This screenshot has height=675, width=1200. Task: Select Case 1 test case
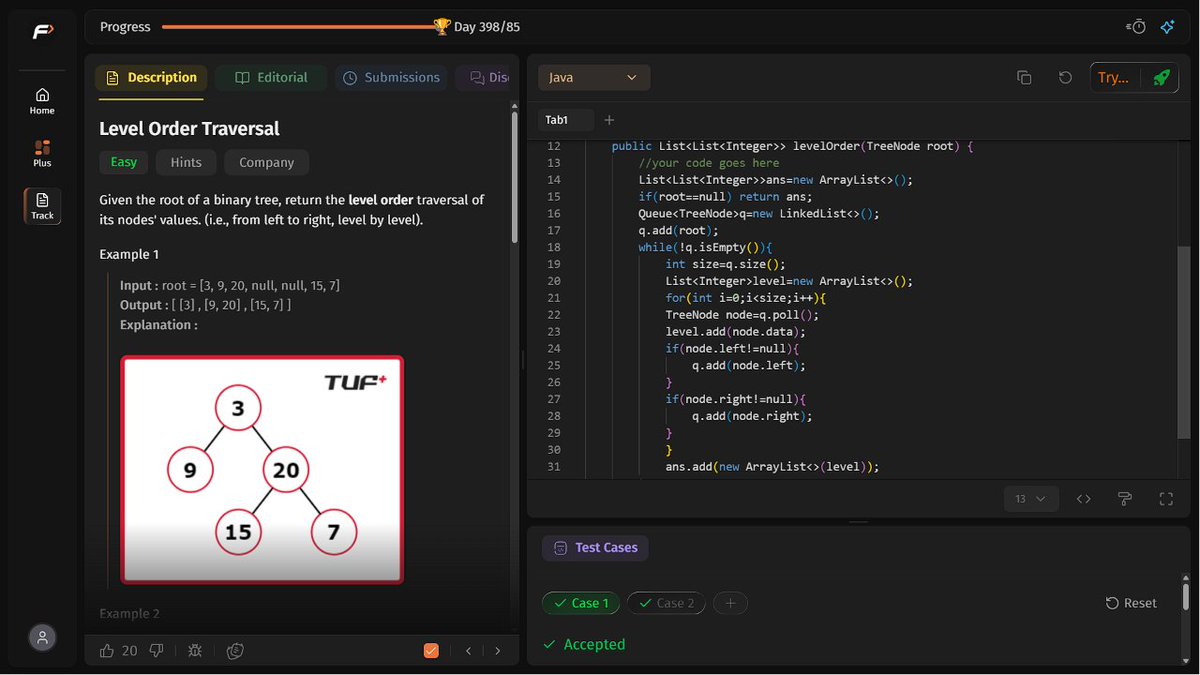(581, 603)
